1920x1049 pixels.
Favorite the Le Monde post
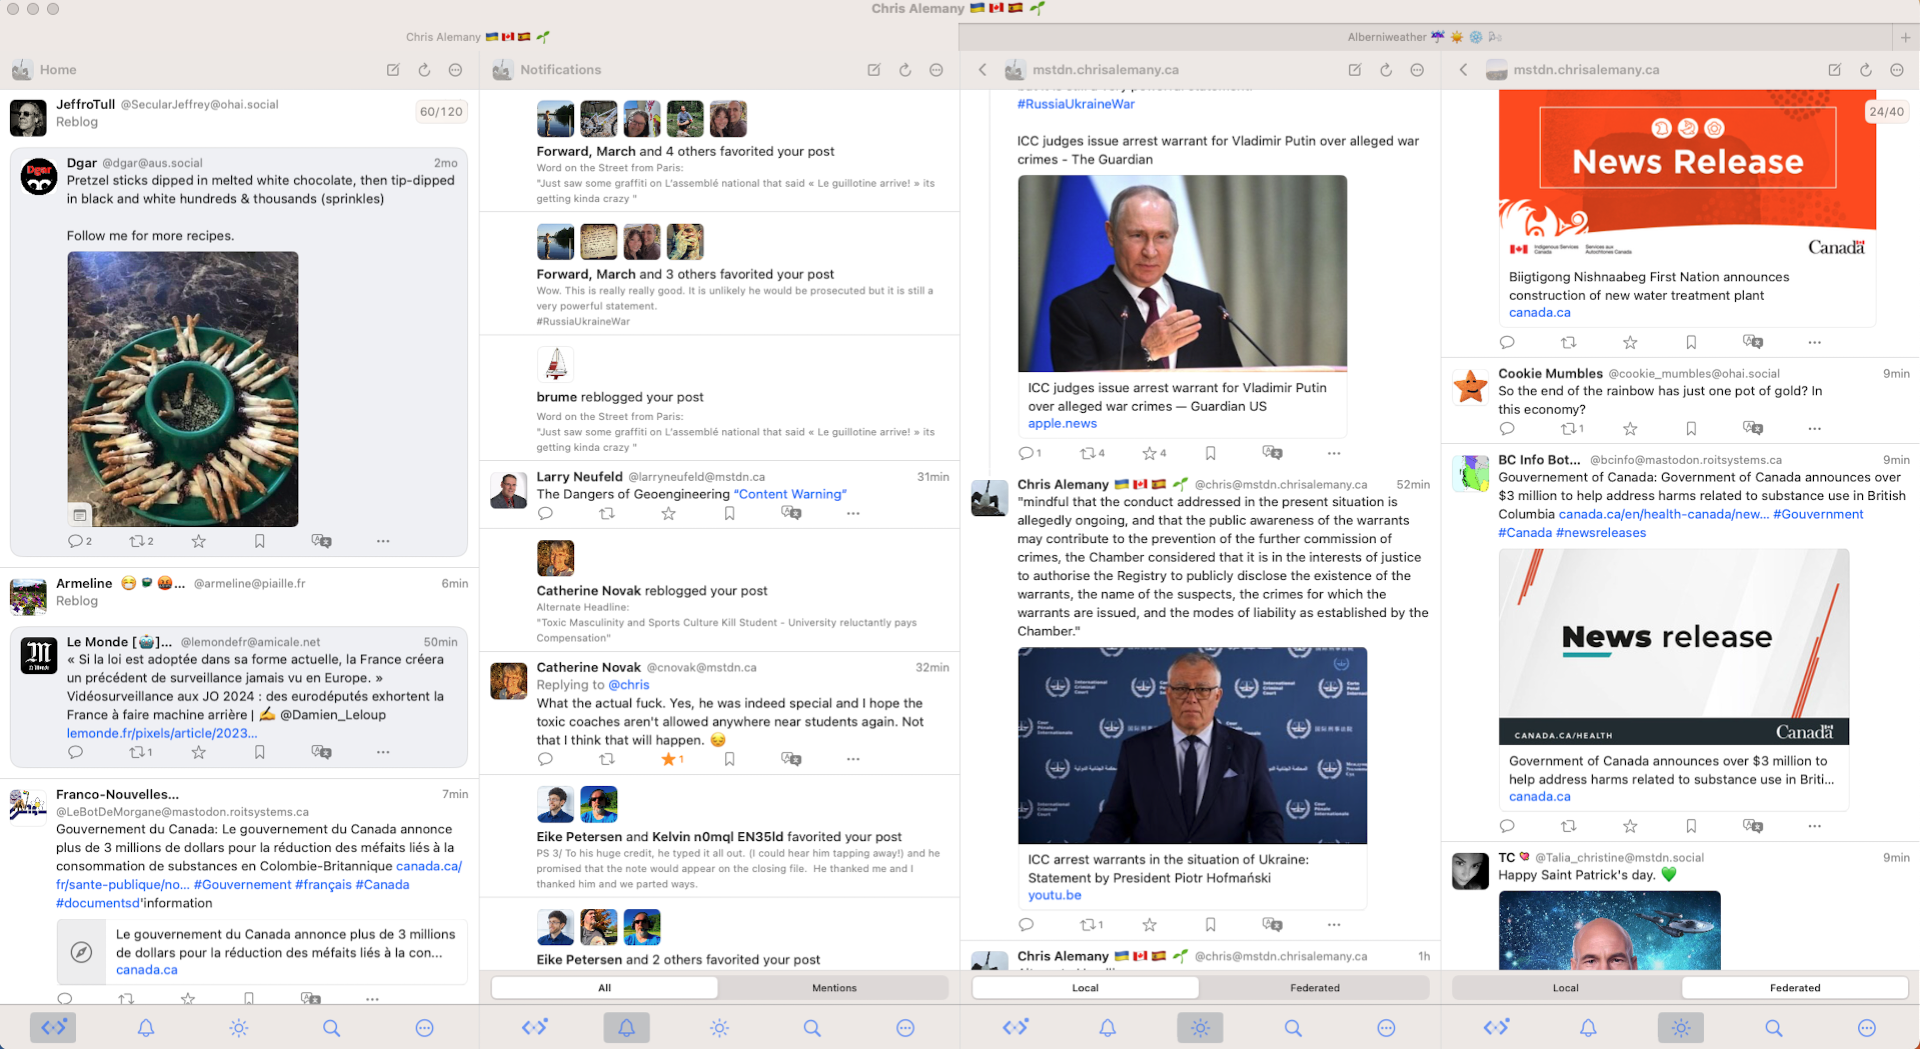tap(199, 752)
